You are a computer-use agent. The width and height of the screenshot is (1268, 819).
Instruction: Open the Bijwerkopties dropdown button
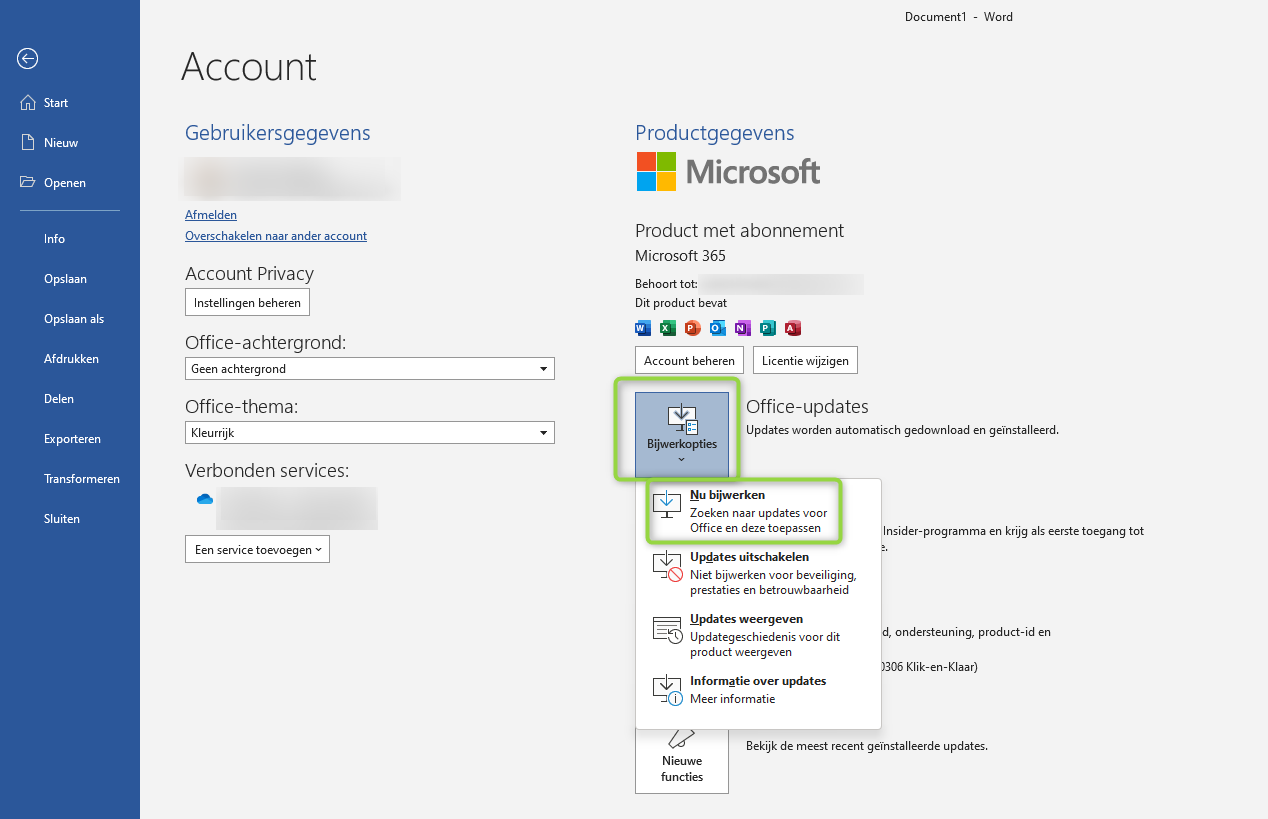click(x=682, y=434)
